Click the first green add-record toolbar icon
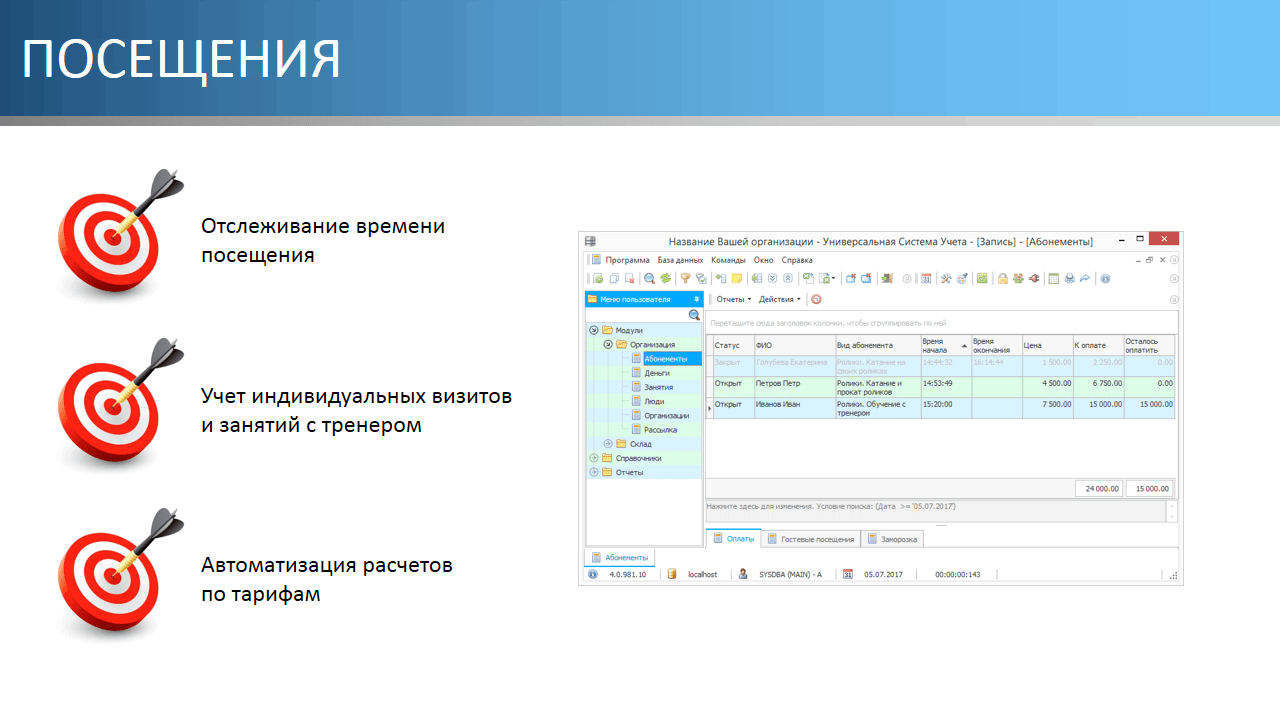This screenshot has width=1280, height=720. tap(598, 278)
